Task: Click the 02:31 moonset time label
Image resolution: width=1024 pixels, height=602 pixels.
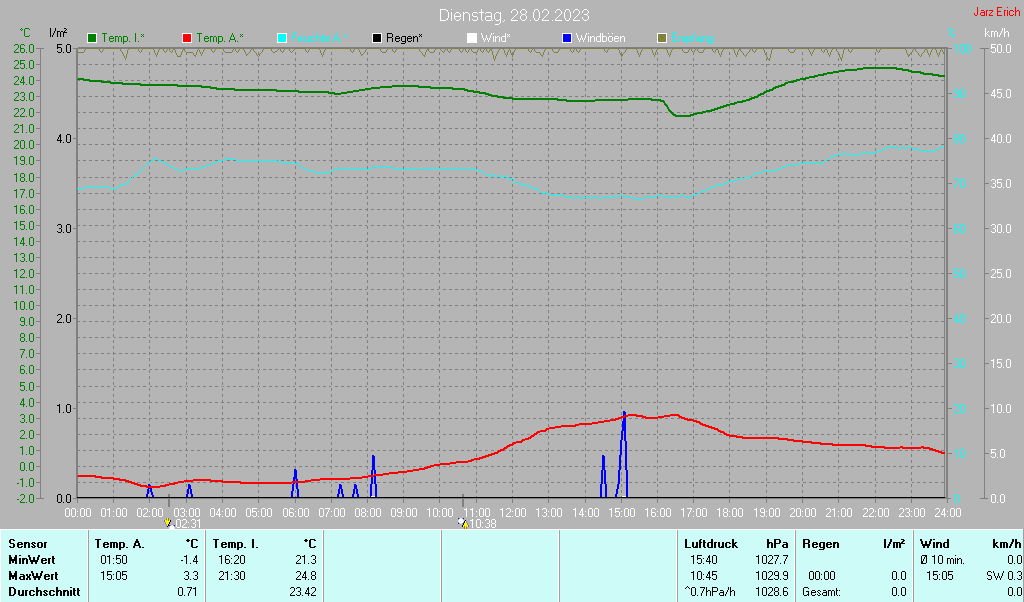Action: click(188, 524)
